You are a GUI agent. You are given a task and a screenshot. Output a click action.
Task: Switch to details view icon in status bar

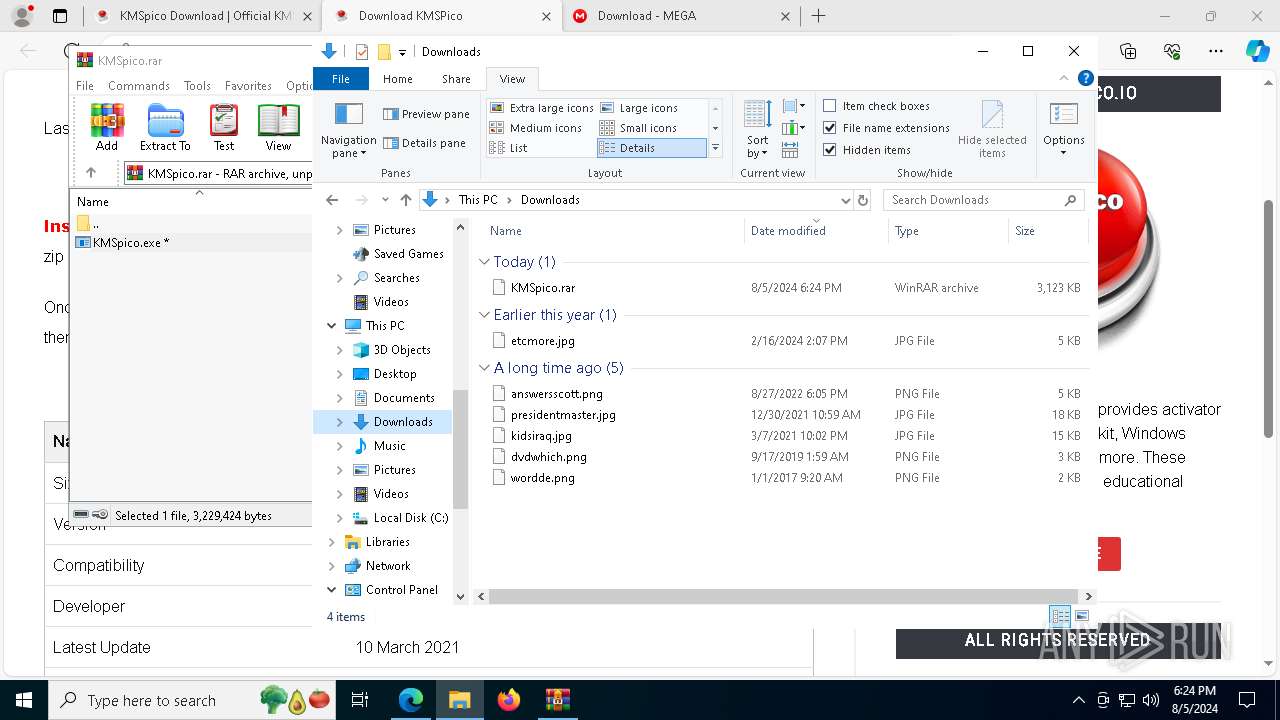[x=1060, y=616]
